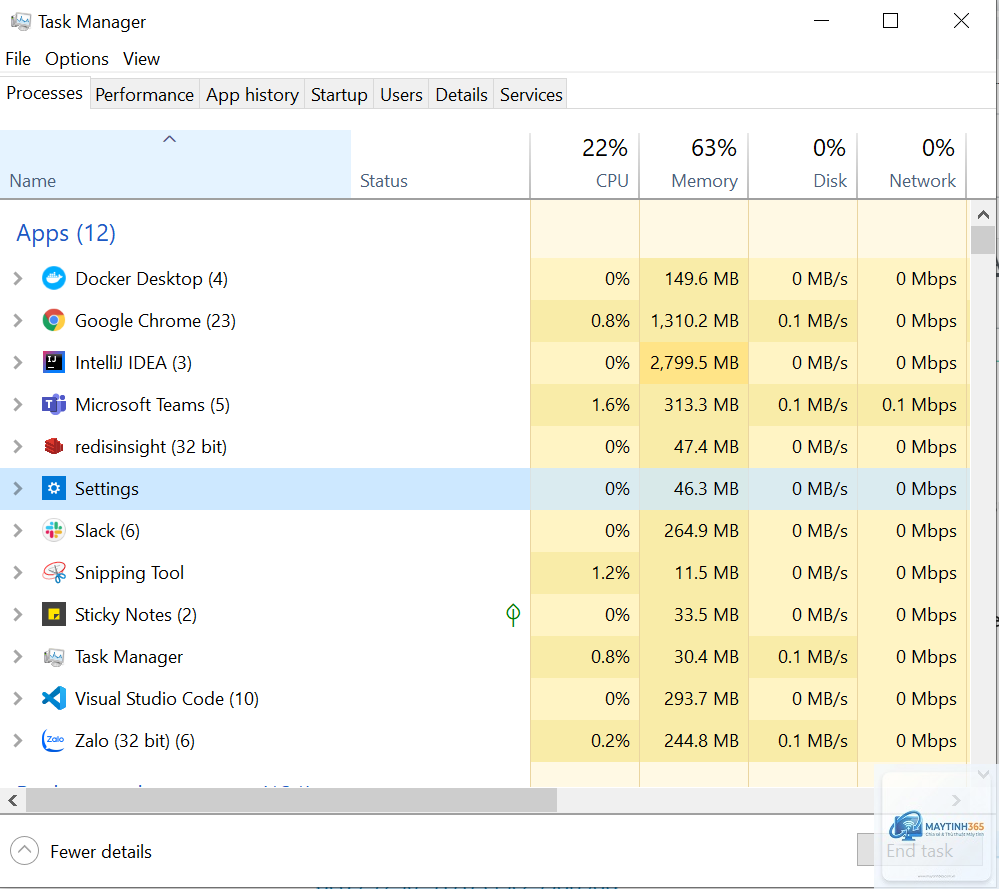The width and height of the screenshot is (999, 889).
Task: Click the Apps (12) group heading
Action: pyautogui.click(x=66, y=233)
